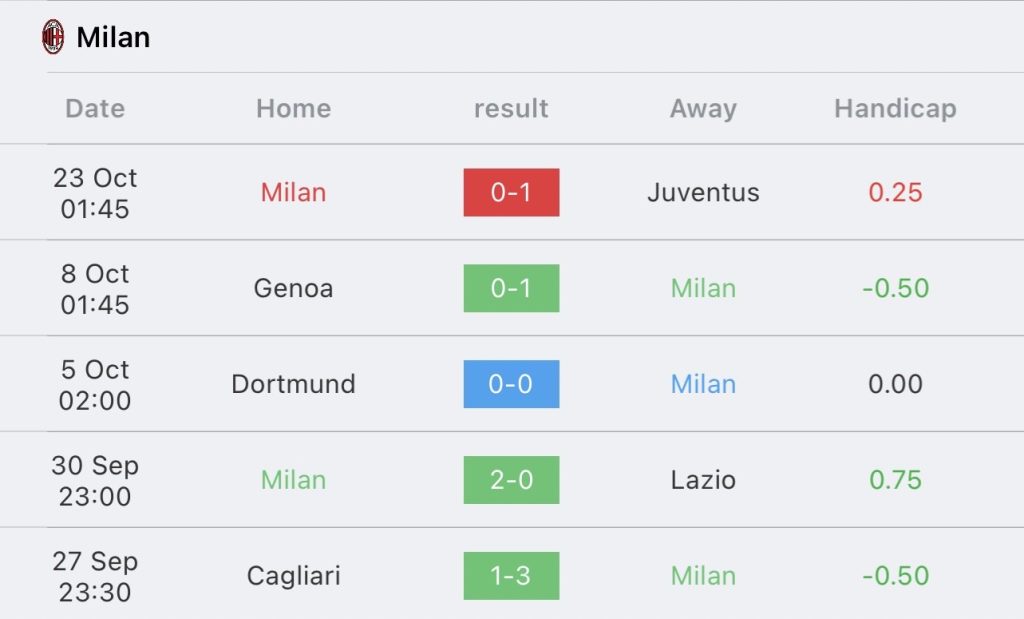The image size is (1024, 619).
Task: Select the Date column header
Action: [x=95, y=108]
